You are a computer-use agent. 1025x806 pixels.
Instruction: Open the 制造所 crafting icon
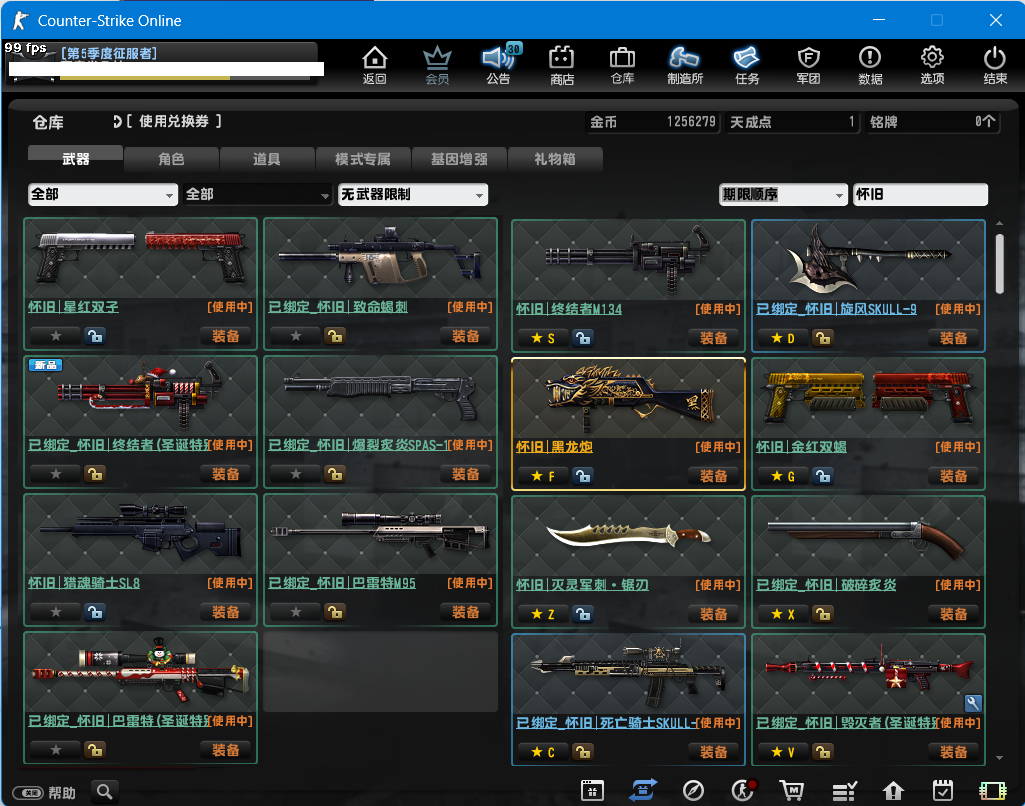684,65
